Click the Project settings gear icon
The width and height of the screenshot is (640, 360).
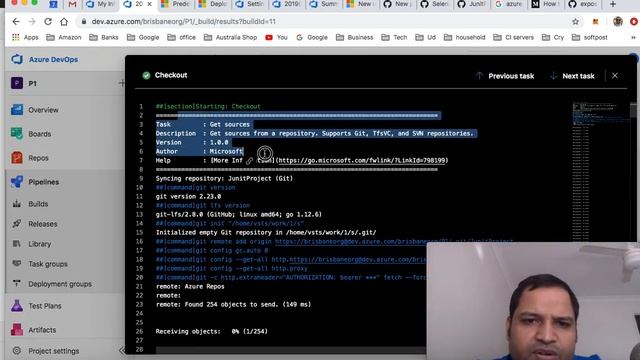[x=17, y=351]
